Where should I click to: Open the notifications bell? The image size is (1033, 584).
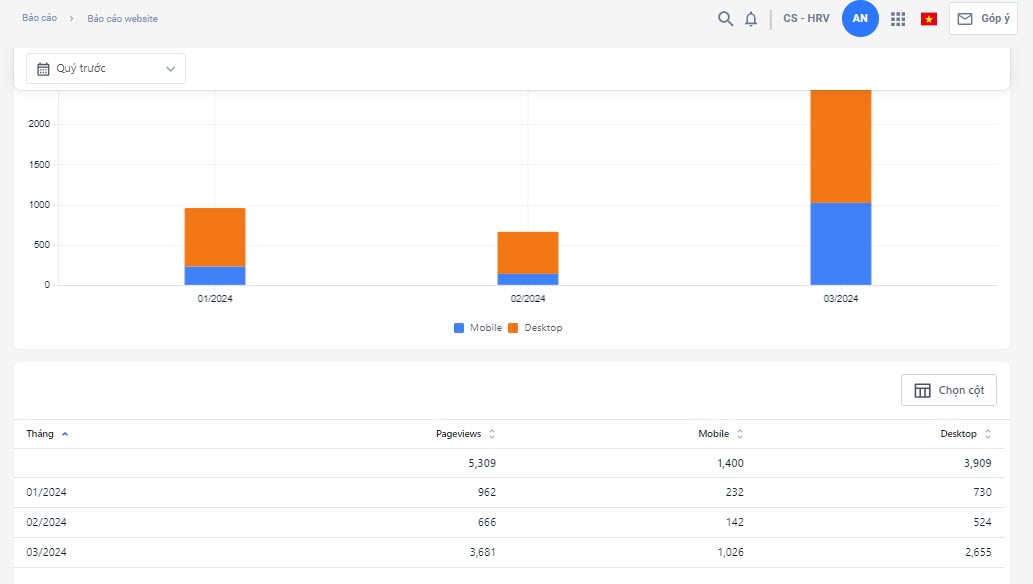point(751,19)
